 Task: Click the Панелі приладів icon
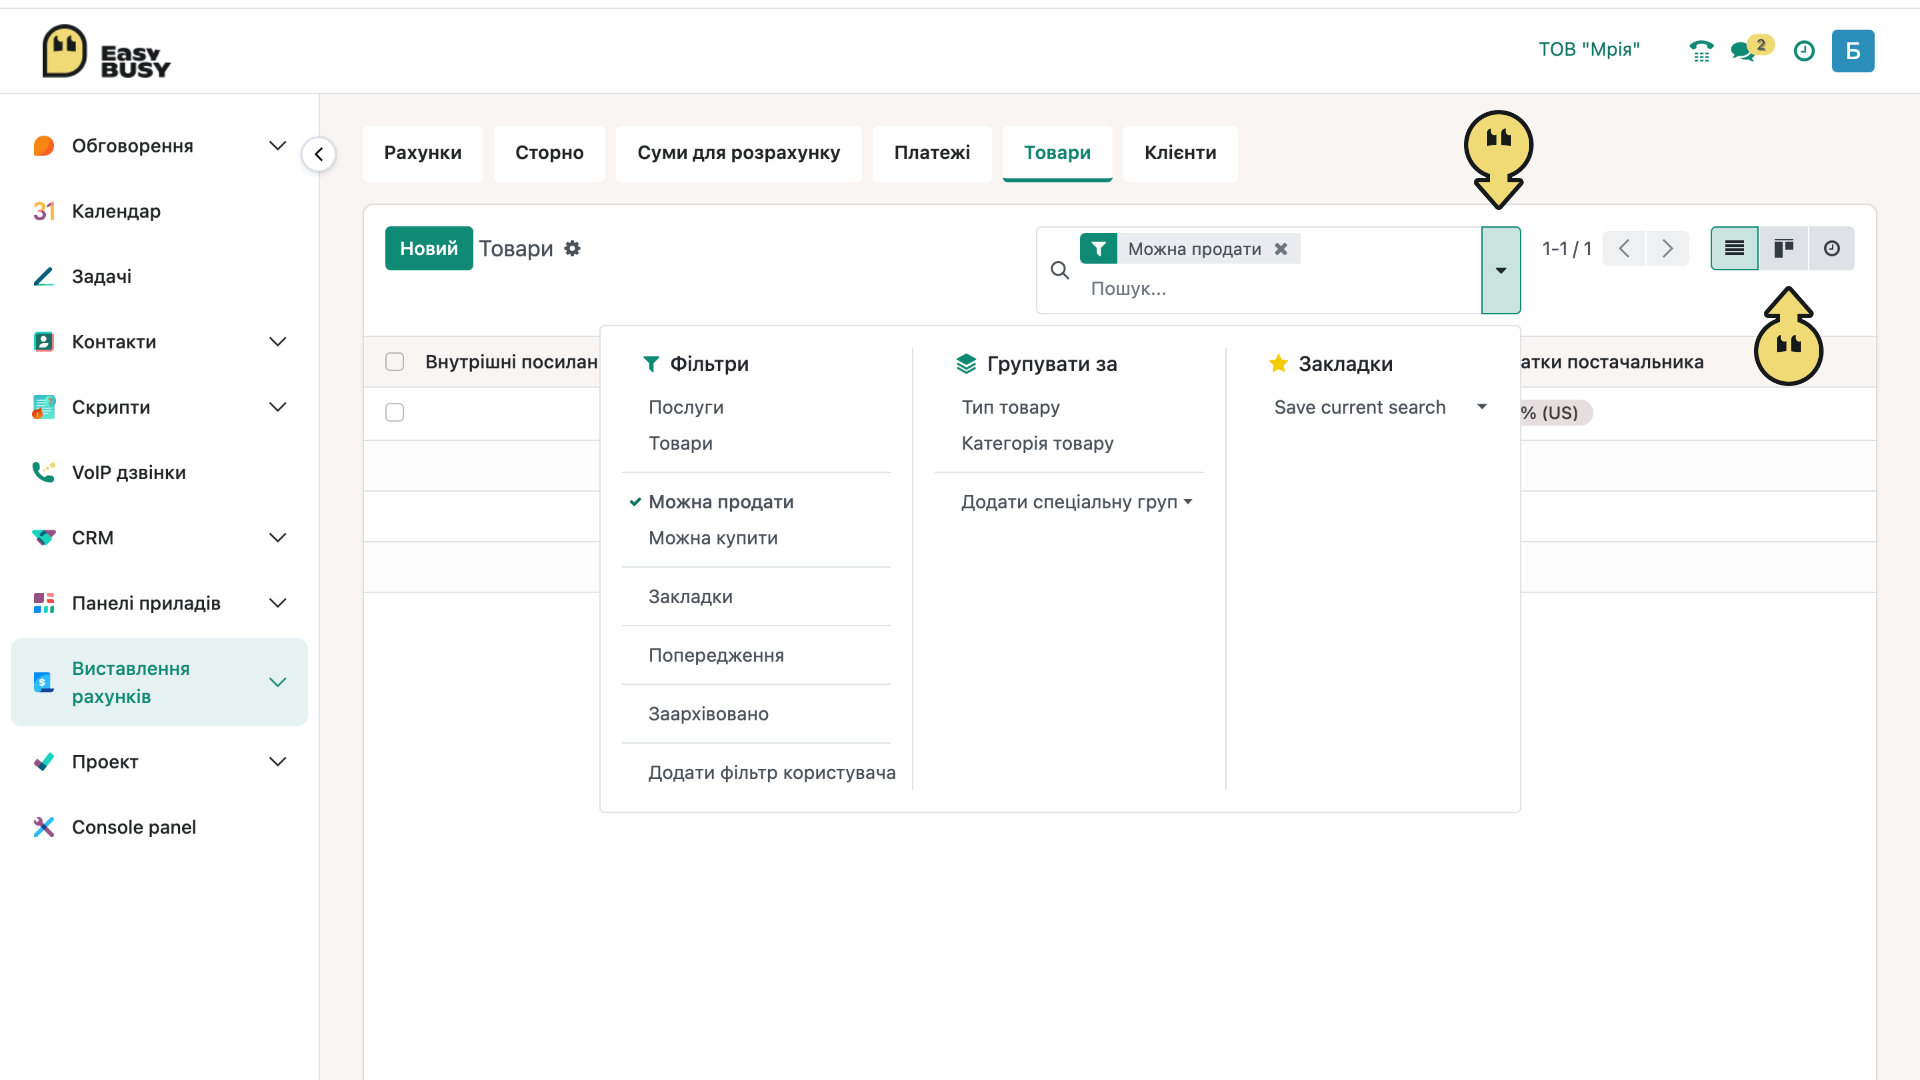point(44,603)
